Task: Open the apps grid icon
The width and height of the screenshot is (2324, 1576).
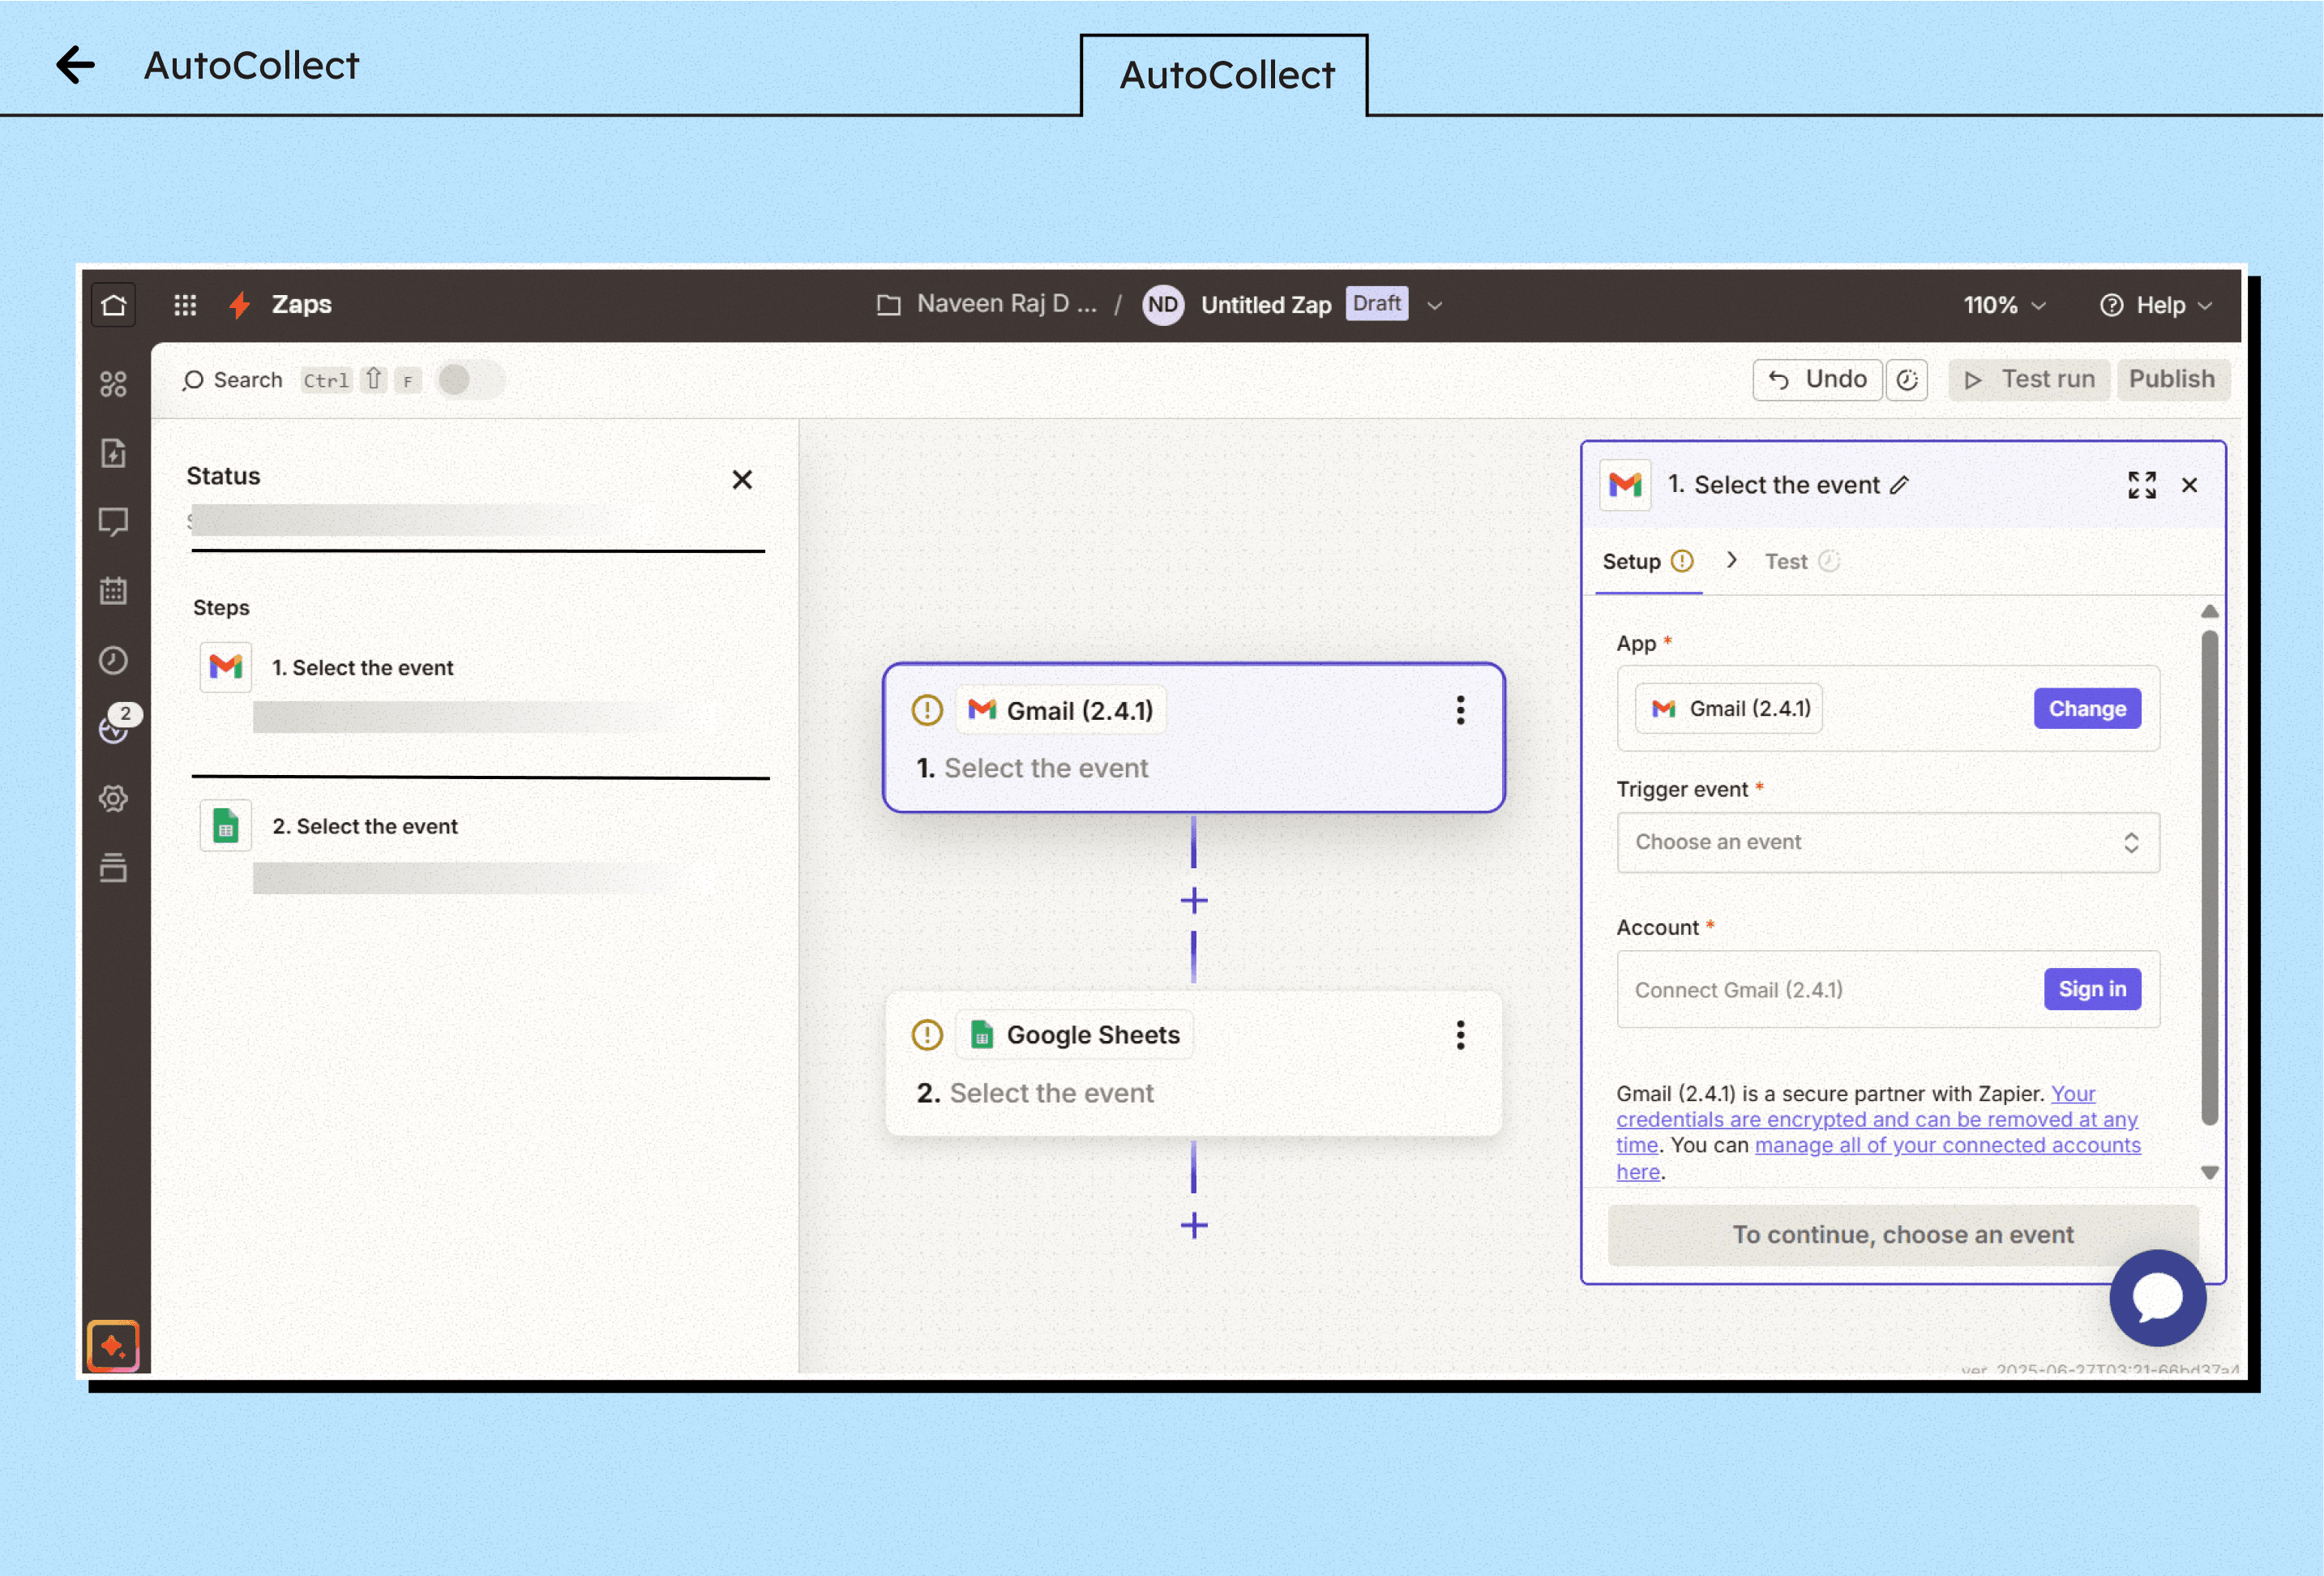Action: point(185,305)
